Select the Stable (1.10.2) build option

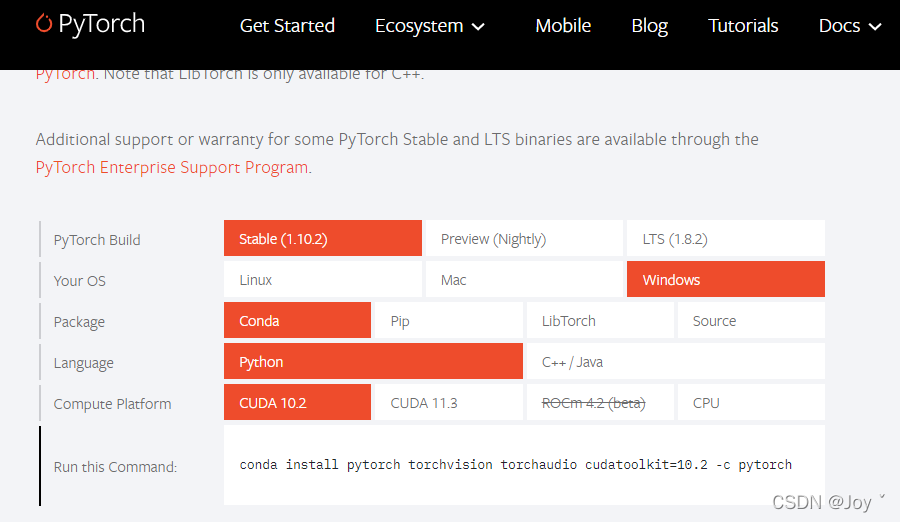[x=323, y=238]
